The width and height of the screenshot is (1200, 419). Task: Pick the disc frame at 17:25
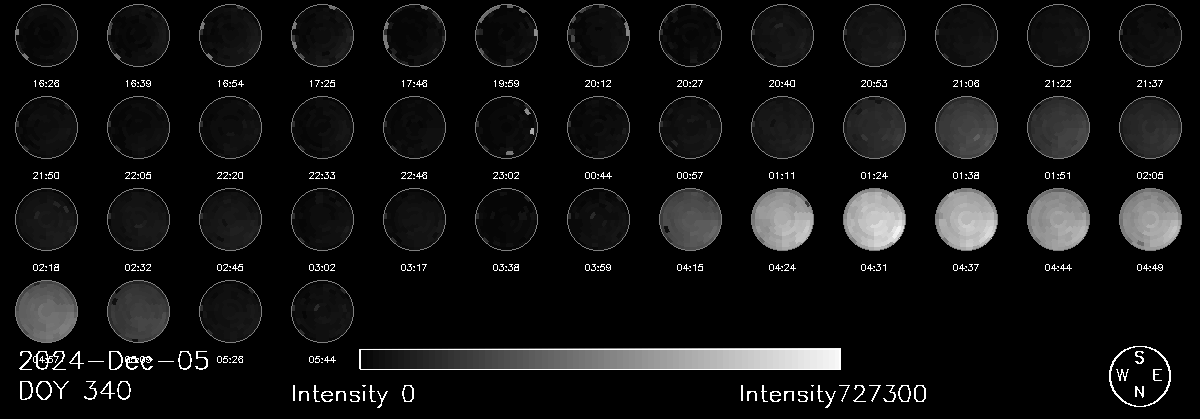click(x=322, y=35)
